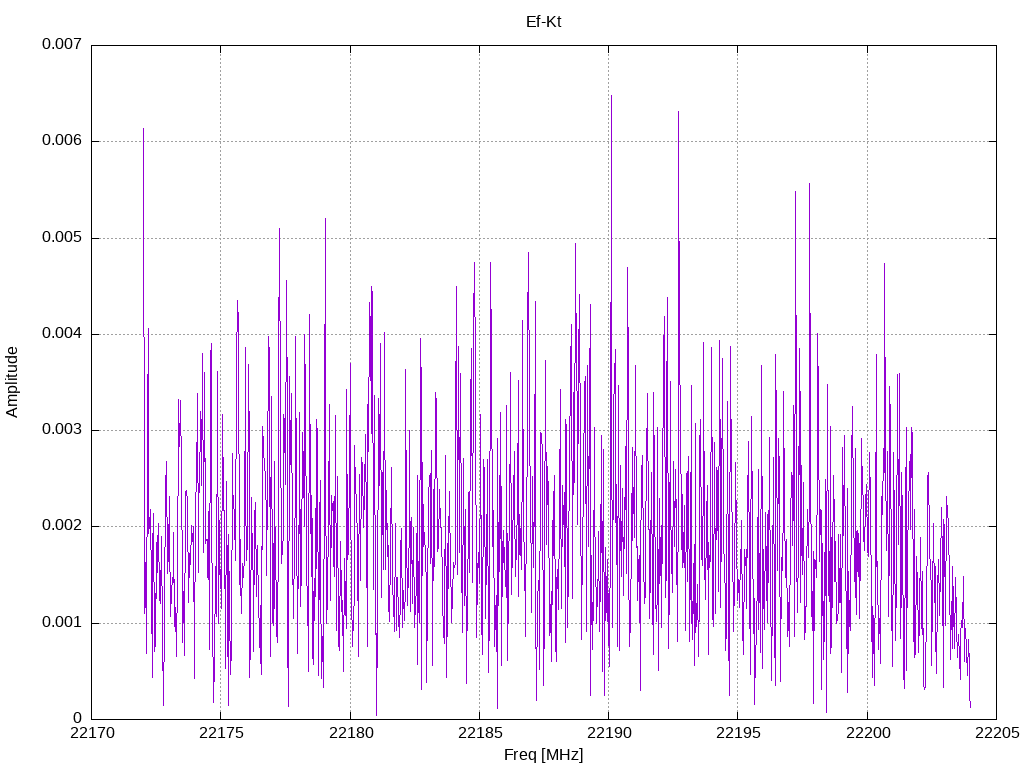1024x768 pixels.
Task: Click the x-axis tick label 22170
Action: pos(92,733)
